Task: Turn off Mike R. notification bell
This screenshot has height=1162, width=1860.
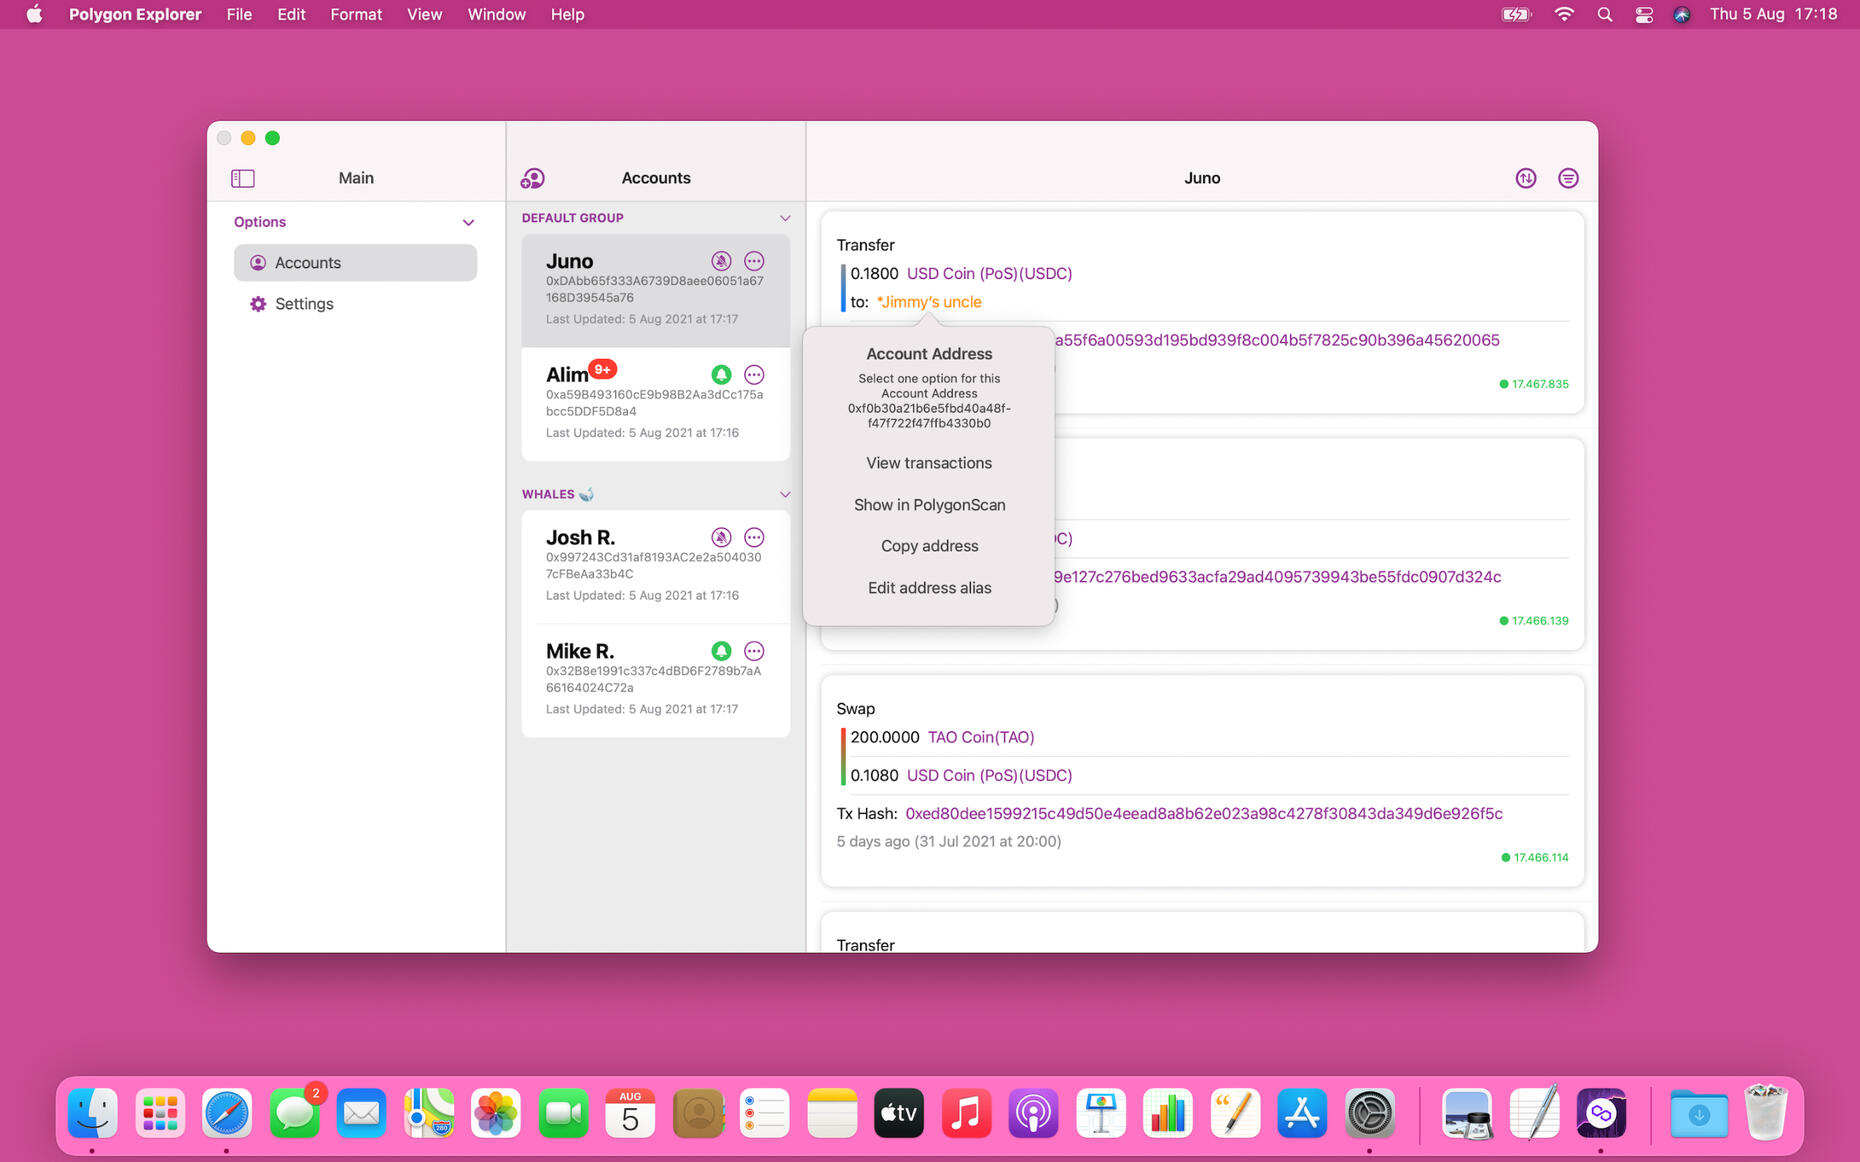Action: pyautogui.click(x=721, y=651)
